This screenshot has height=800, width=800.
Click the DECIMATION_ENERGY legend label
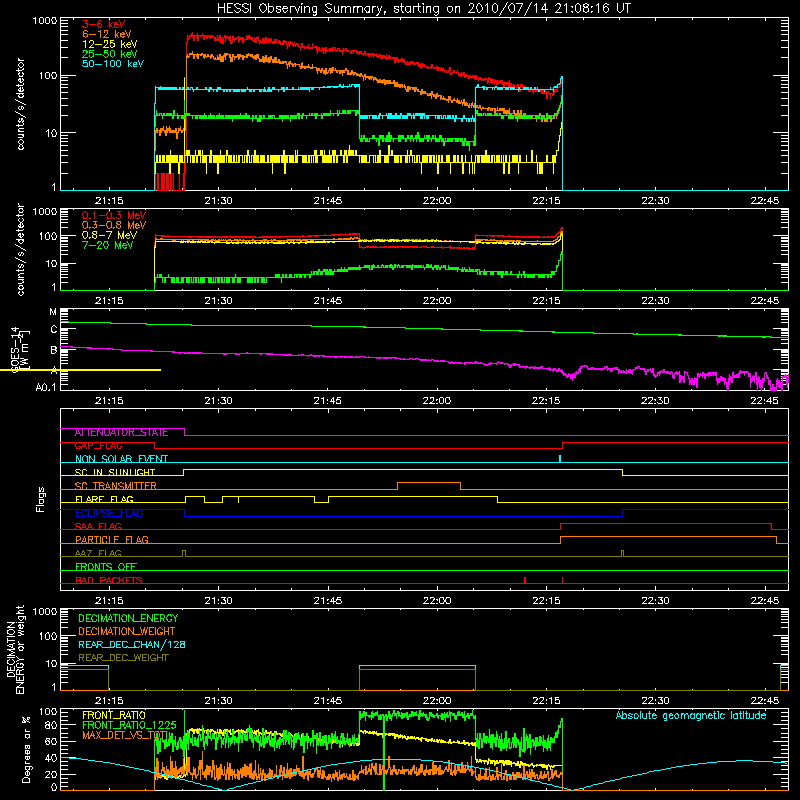coord(128,618)
